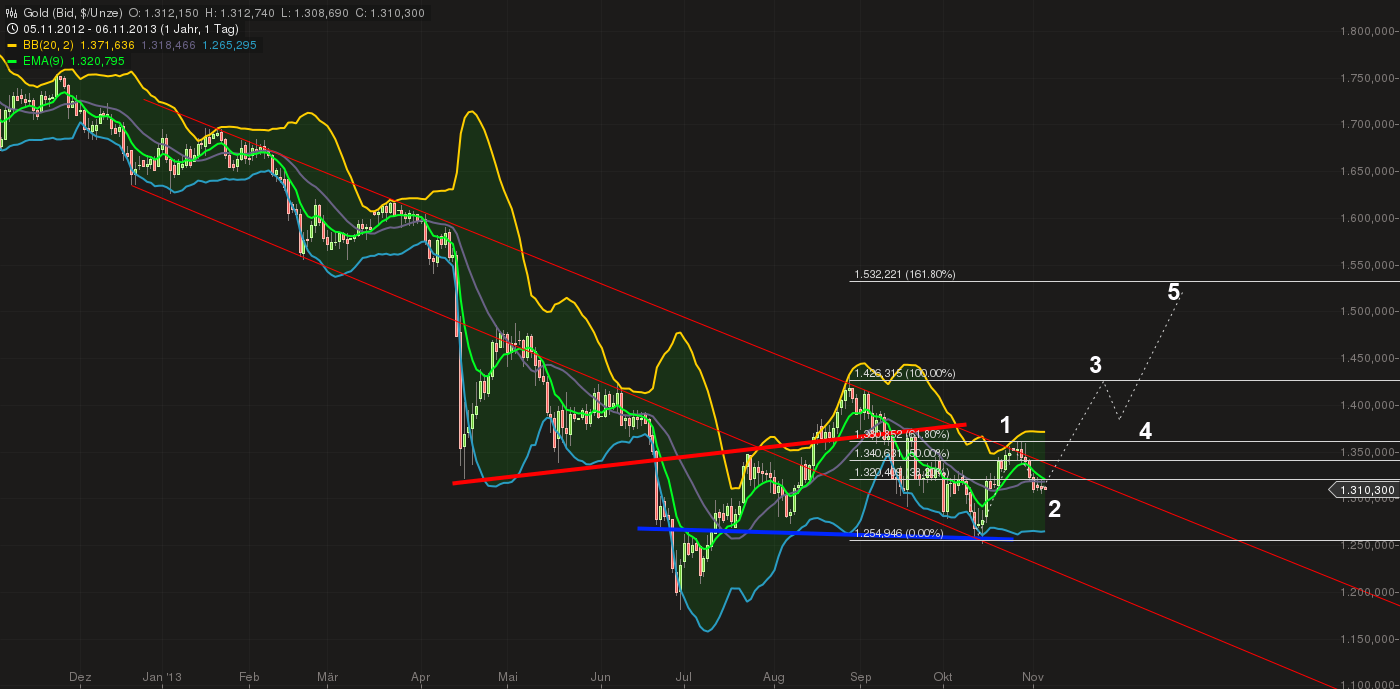Select the 1.550,000 price axis value

[x=1367, y=266]
